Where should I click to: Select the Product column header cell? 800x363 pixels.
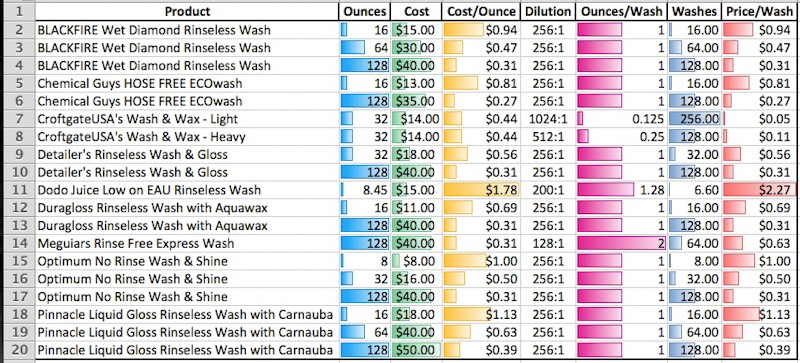(x=187, y=11)
